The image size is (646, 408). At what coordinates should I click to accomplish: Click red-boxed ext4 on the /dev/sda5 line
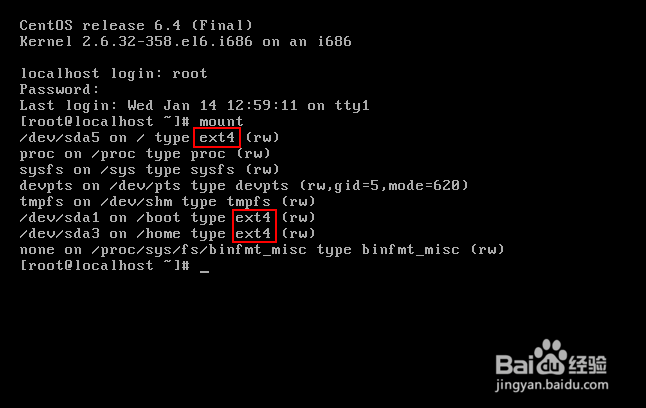coord(217,137)
